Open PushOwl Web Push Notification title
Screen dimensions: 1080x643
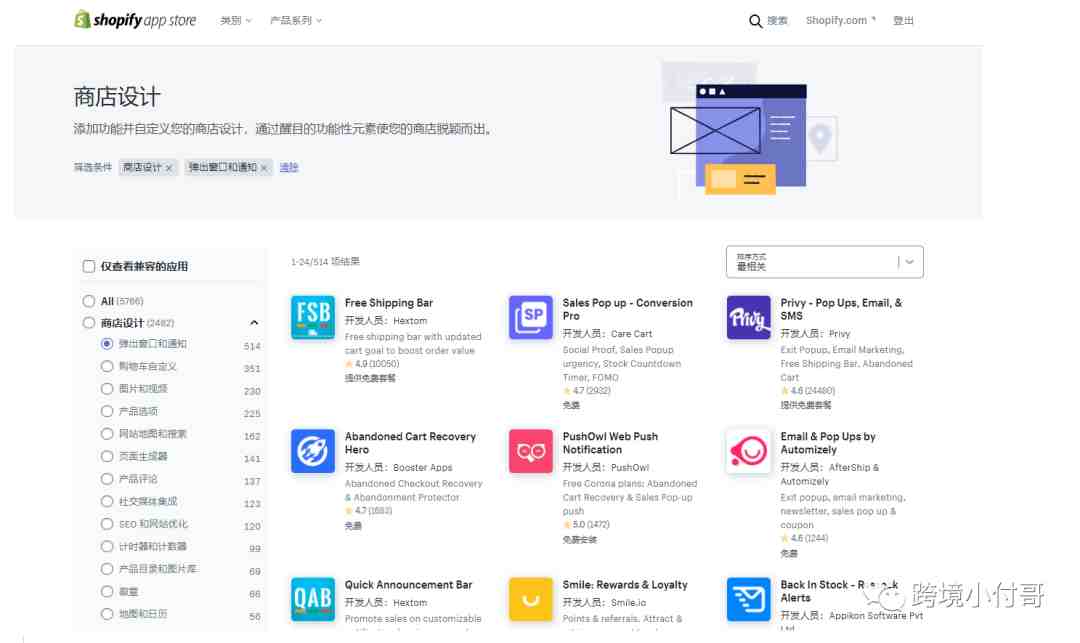tap(610, 443)
